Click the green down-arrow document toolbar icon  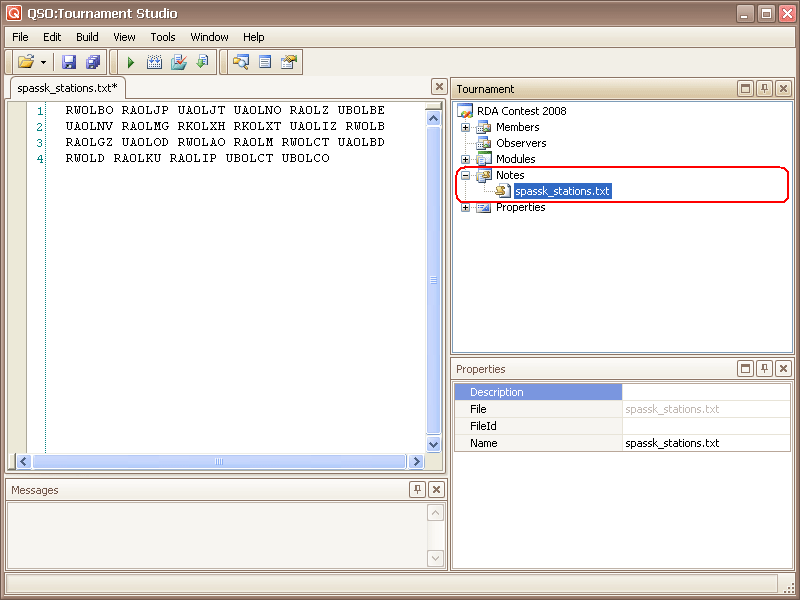203,62
